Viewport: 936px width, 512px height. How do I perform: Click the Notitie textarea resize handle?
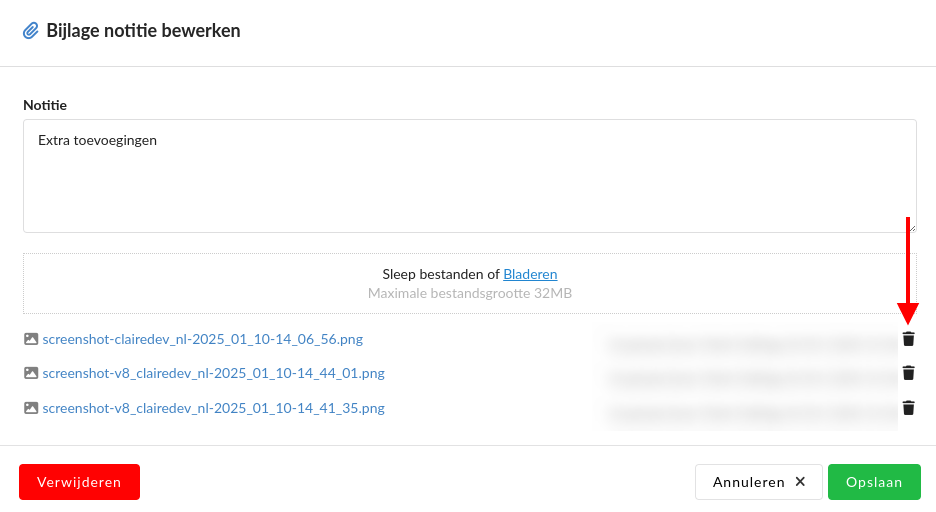point(911,227)
